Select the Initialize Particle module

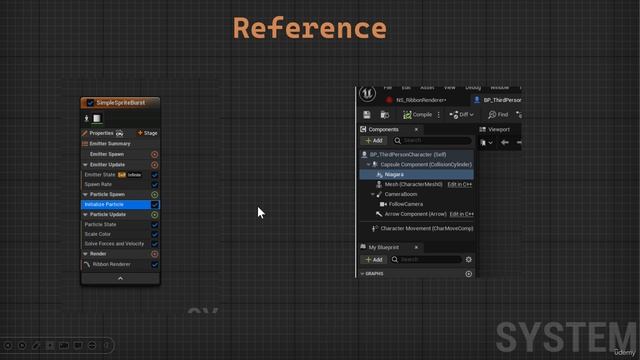click(120, 204)
